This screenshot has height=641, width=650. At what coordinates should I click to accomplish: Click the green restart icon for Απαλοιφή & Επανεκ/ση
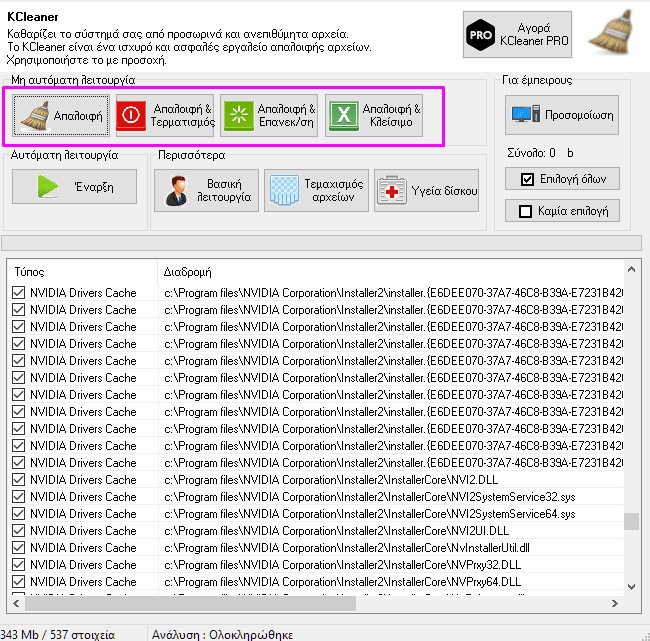(239, 115)
